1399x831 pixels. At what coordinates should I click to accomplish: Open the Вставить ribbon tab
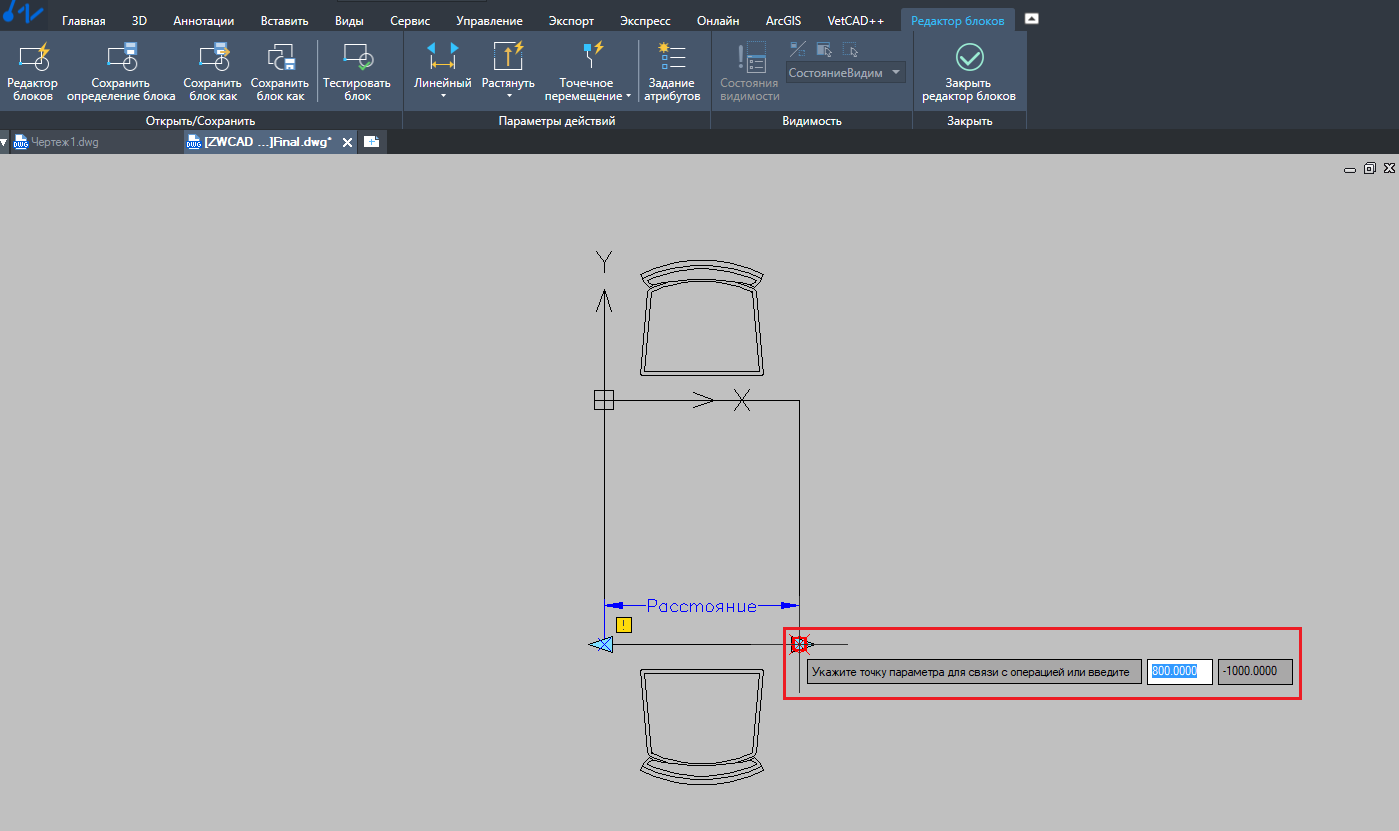[x=284, y=20]
